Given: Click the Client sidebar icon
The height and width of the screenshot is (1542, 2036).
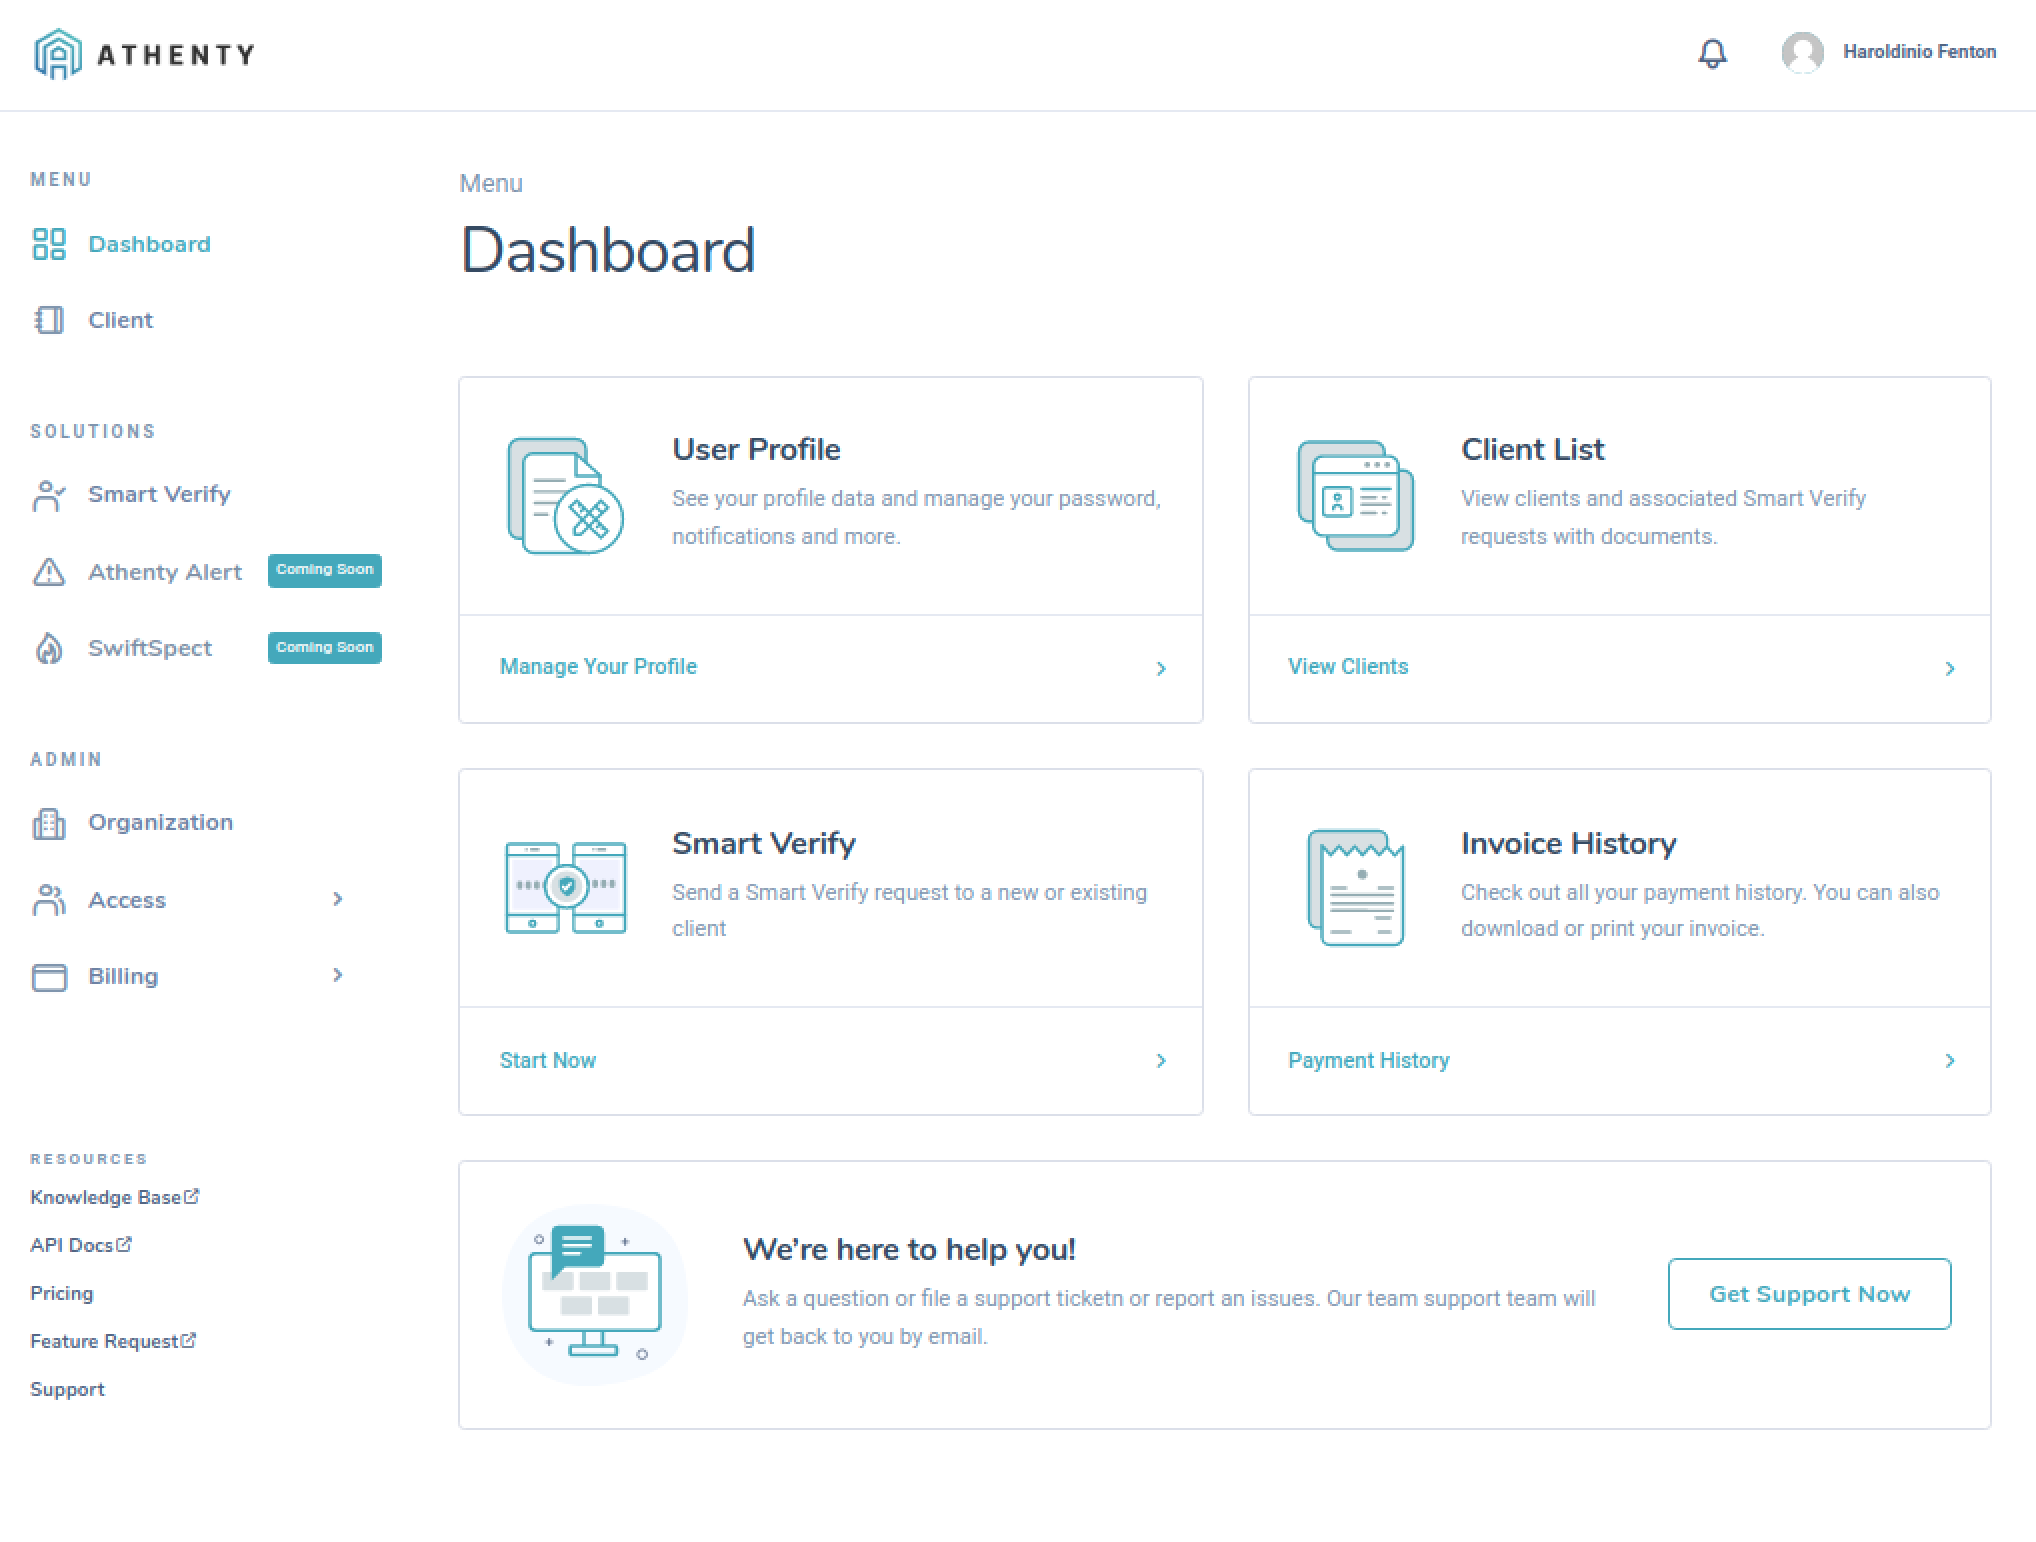Looking at the screenshot, I should 48,320.
